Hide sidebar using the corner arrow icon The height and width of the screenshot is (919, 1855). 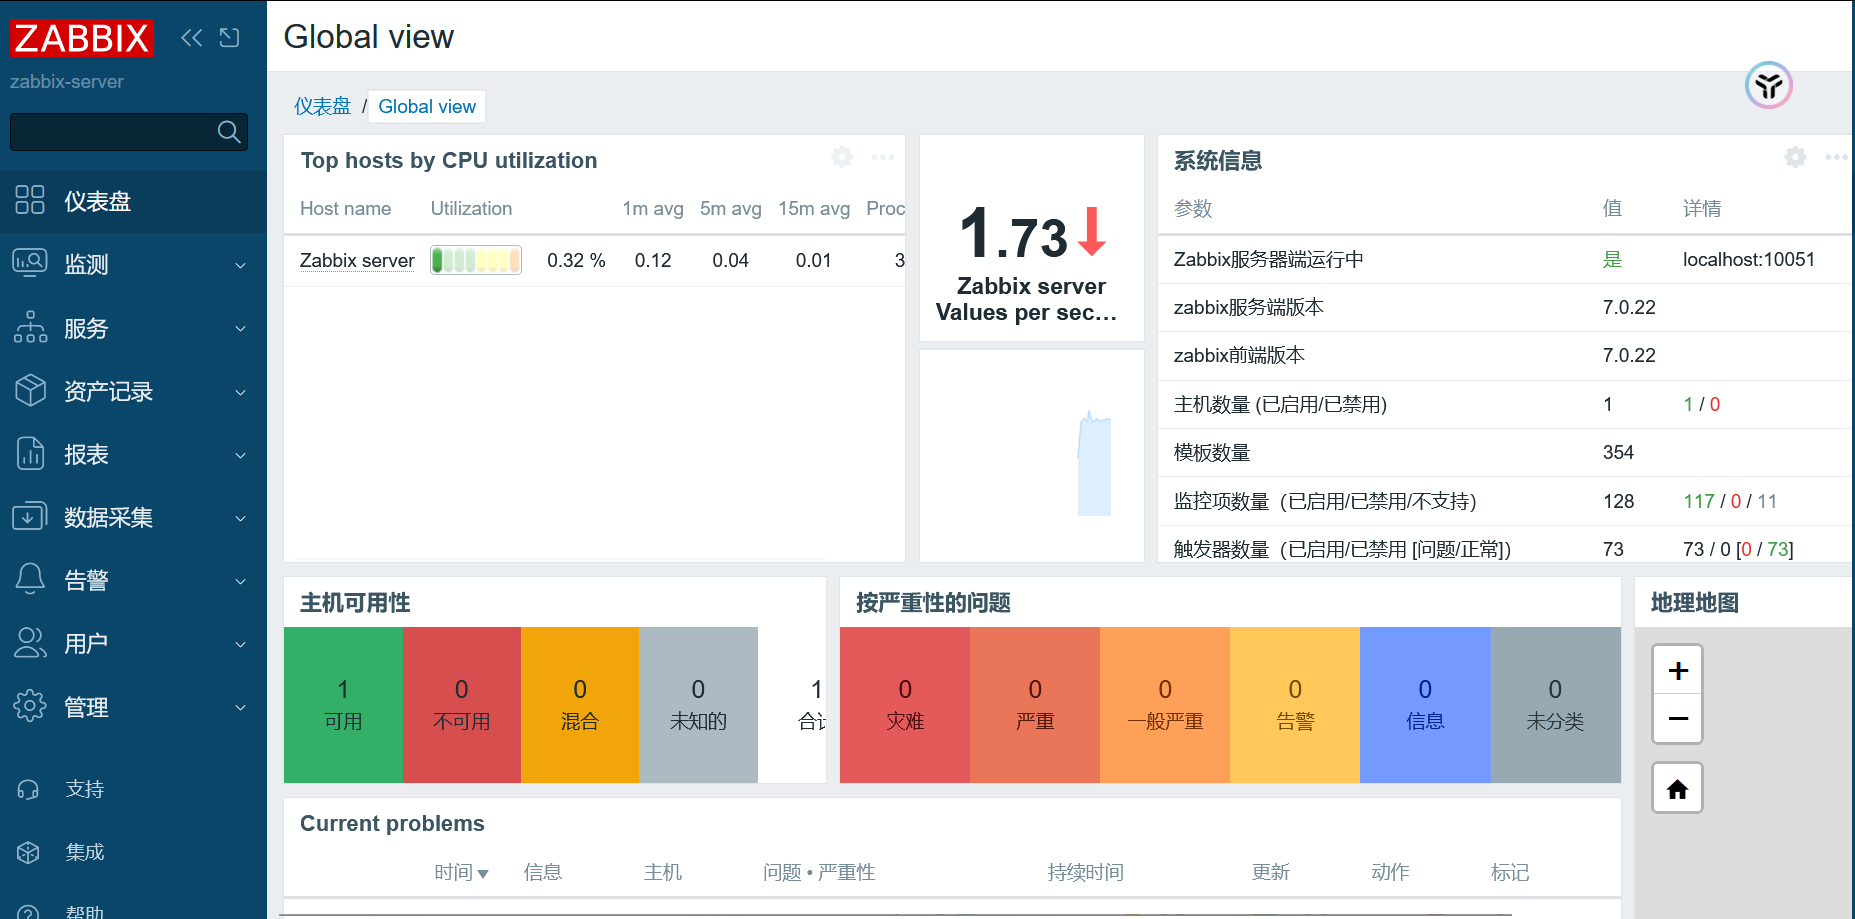tap(230, 38)
